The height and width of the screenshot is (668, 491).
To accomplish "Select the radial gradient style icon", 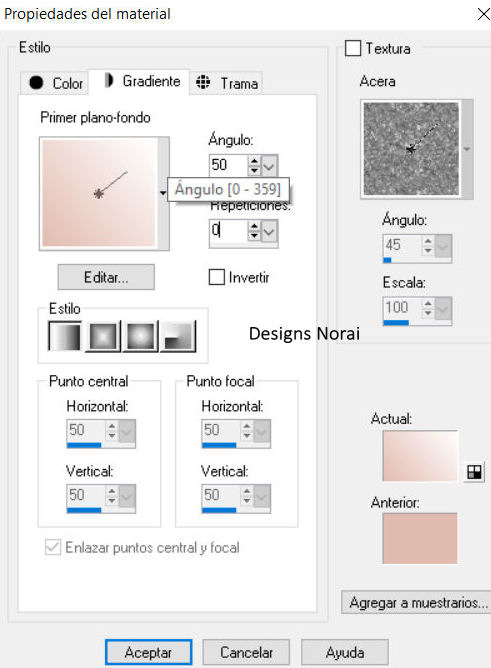I will 178,336.
